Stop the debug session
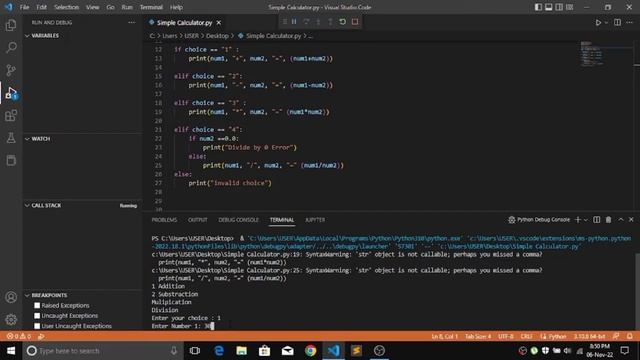The height and width of the screenshot is (360, 640). (x=355, y=22)
